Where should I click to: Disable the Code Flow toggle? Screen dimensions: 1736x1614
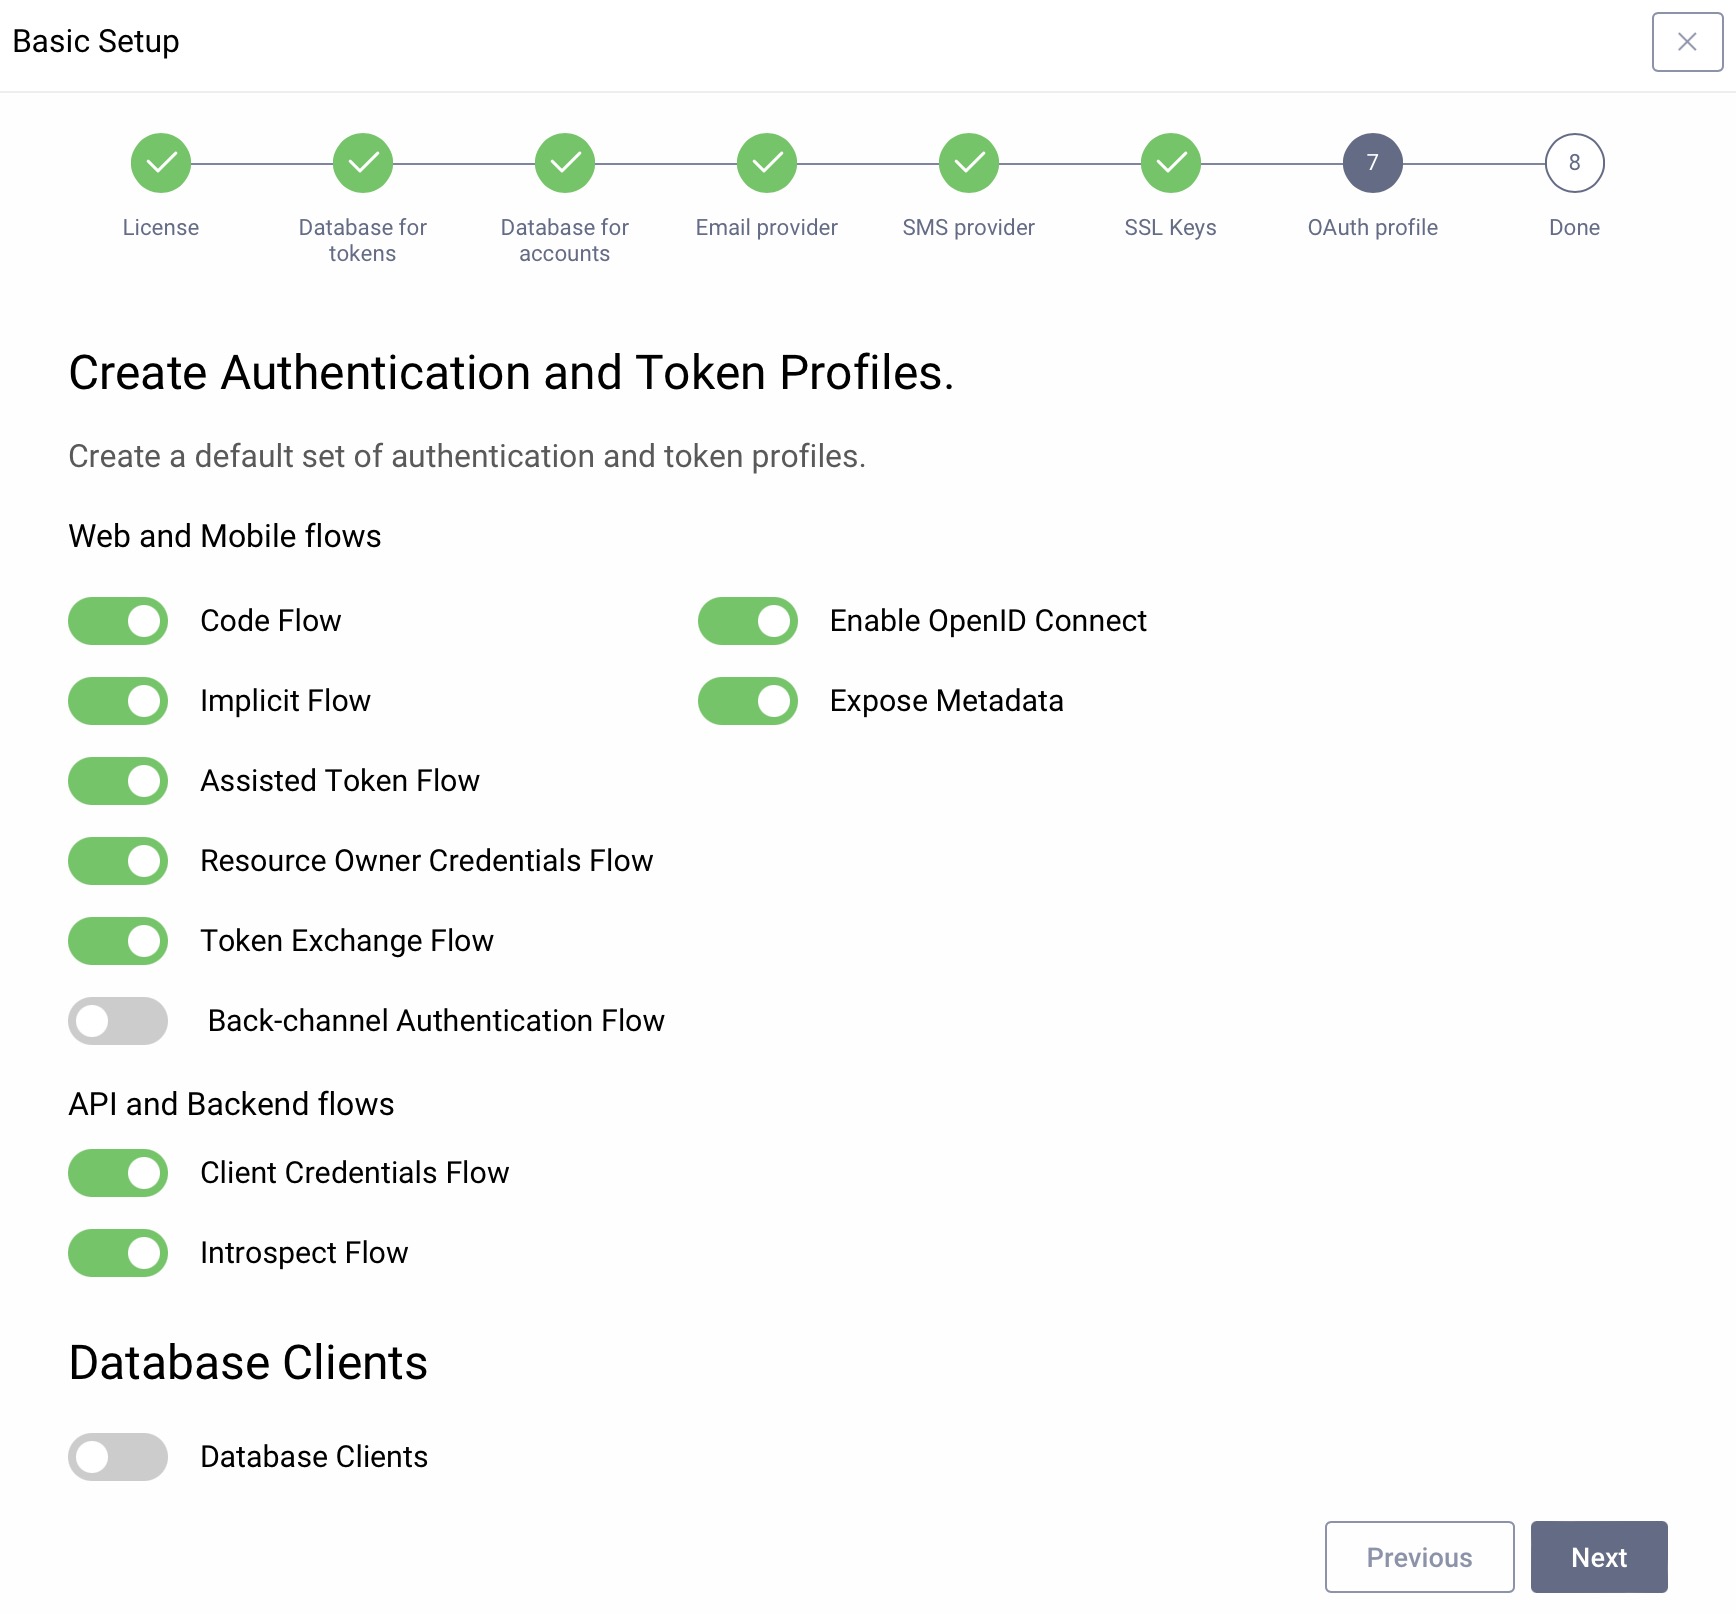(x=117, y=621)
